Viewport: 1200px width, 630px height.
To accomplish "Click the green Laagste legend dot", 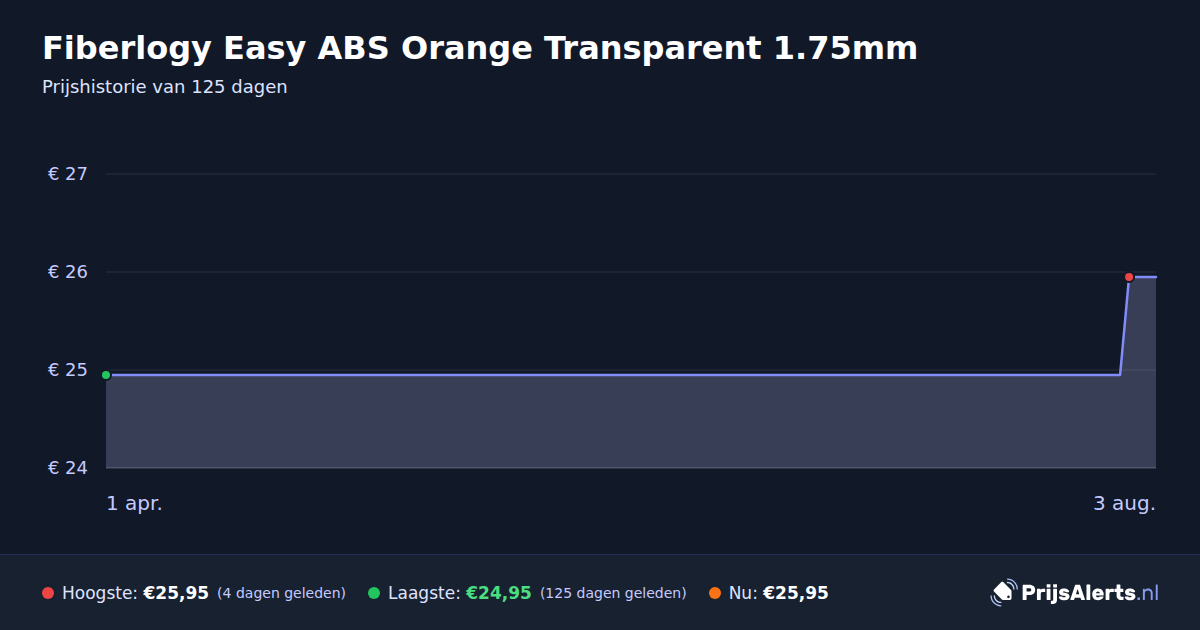I will (x=374, y=593).
